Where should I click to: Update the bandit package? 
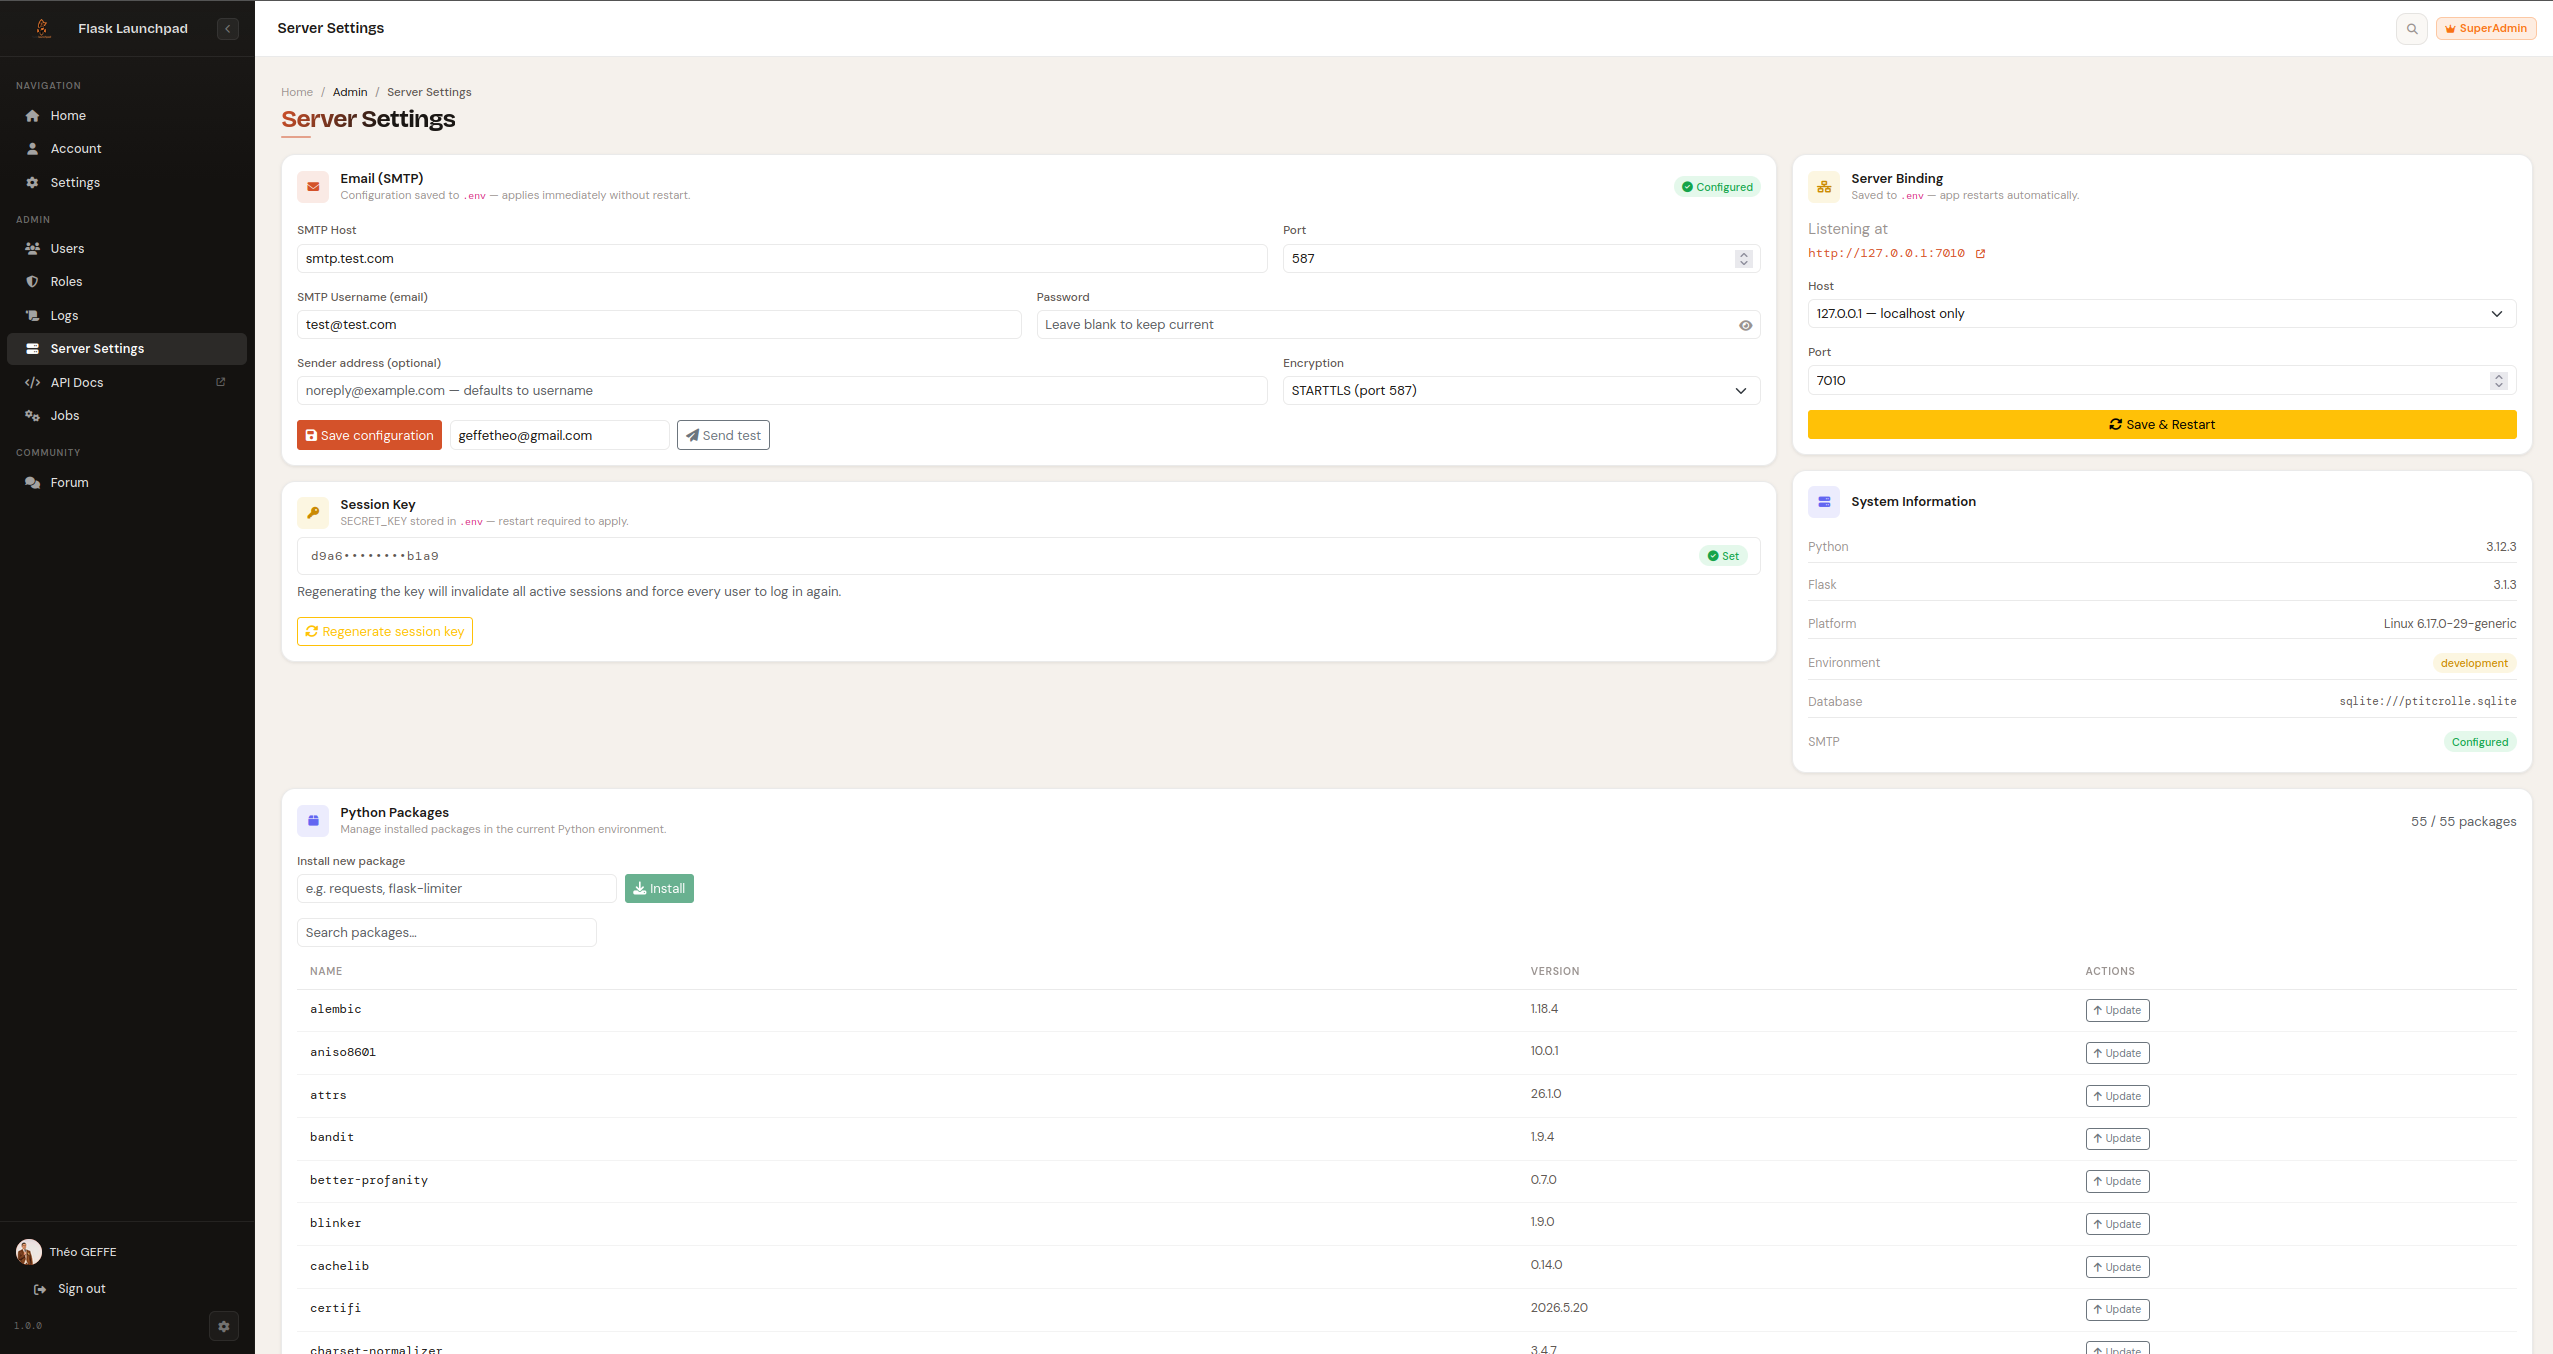2117,1139
